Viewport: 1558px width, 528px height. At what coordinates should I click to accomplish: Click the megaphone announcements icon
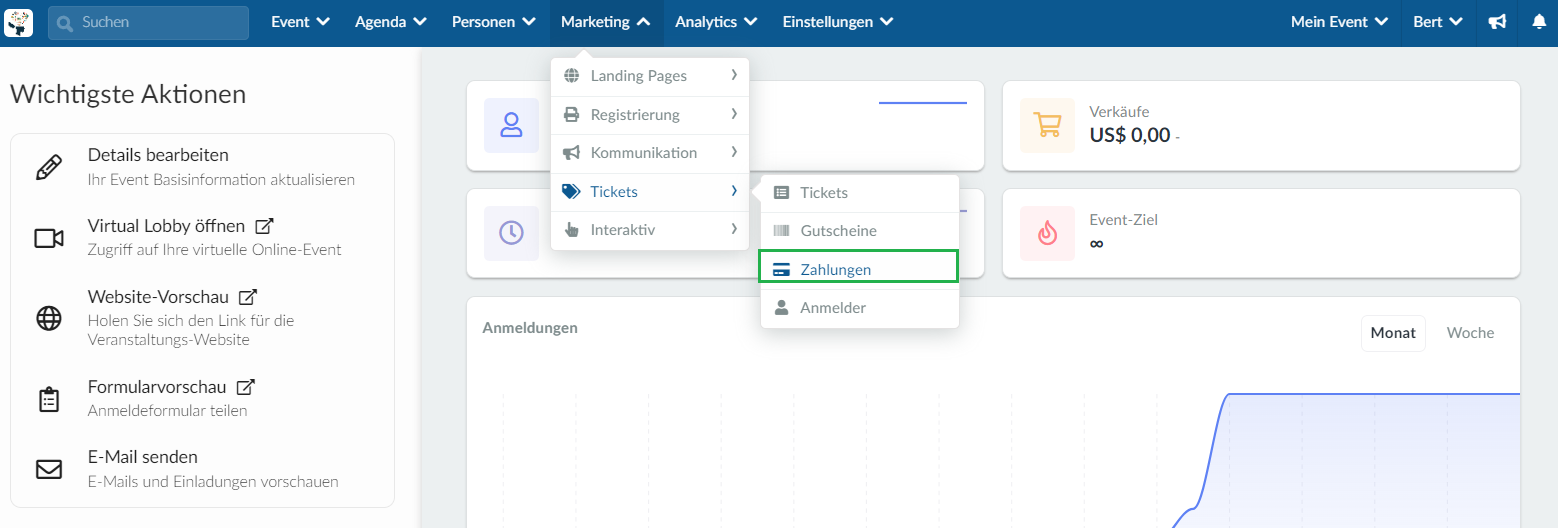[x=1497, y=22]
